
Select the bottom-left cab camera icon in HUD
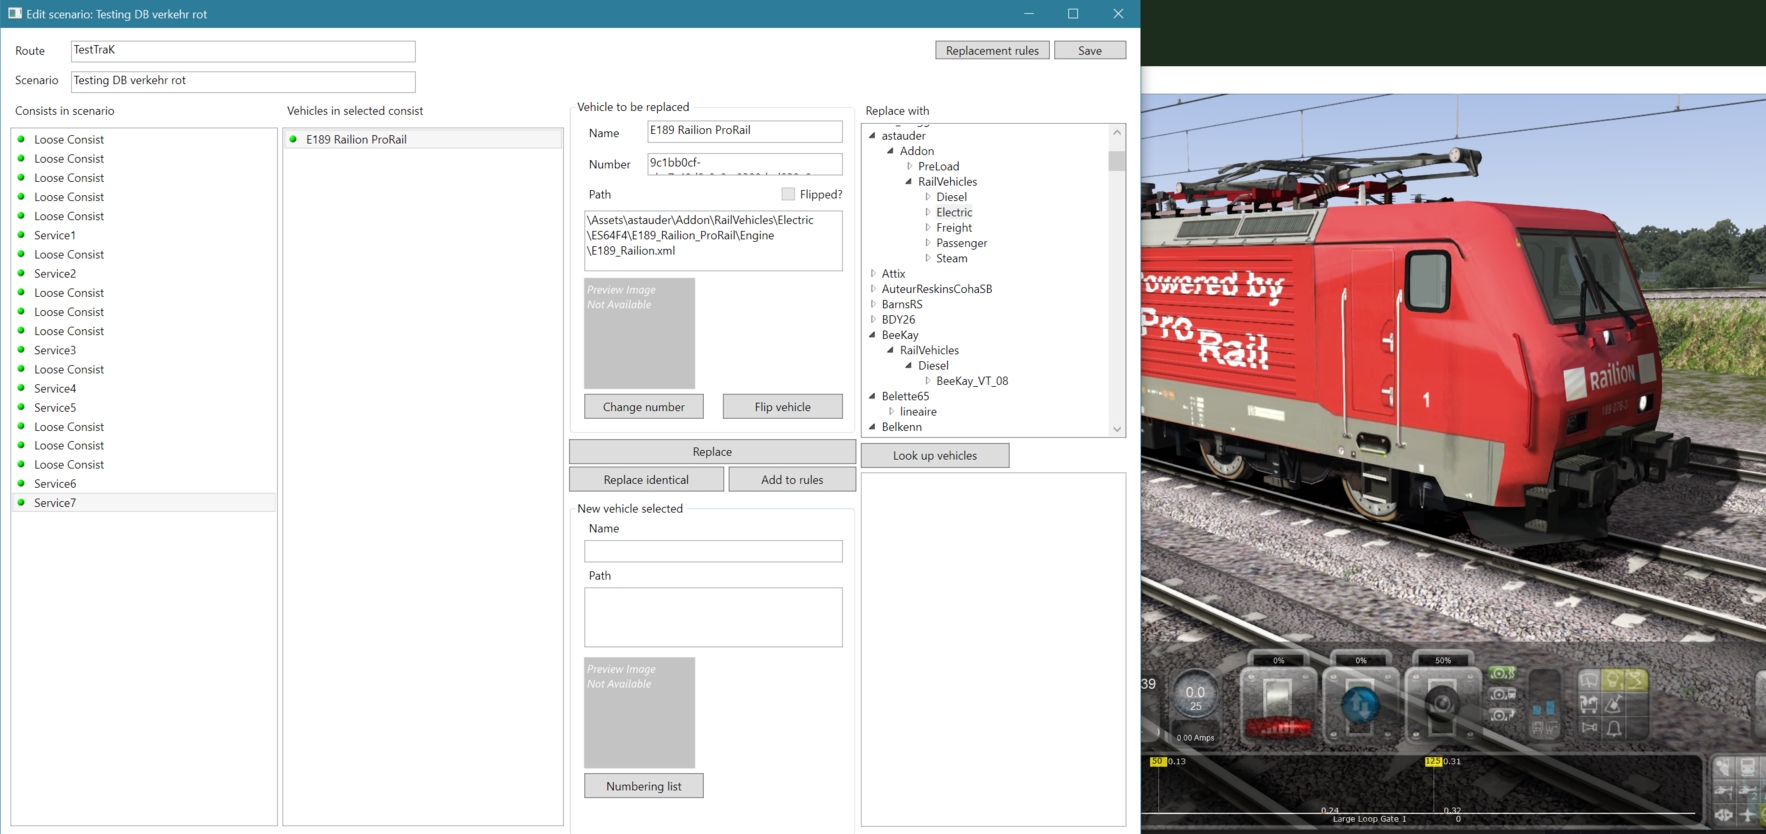pyautogui.click(x=1724, y=815)
